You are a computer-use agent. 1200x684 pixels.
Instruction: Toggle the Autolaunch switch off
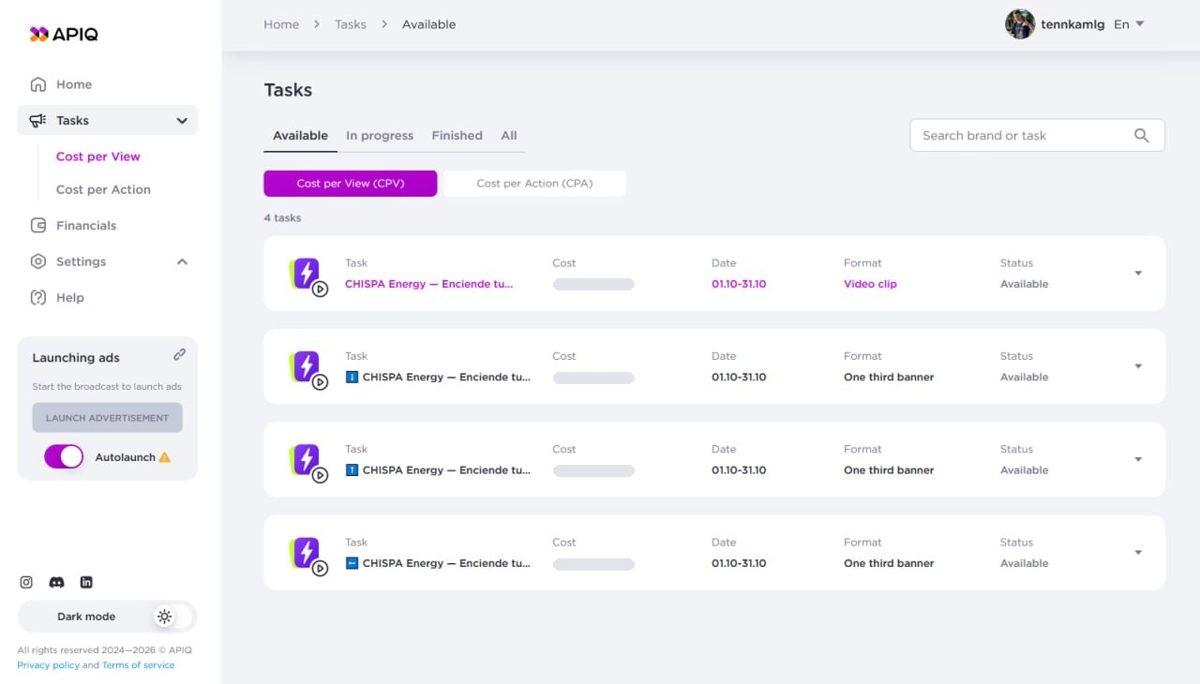pyautogui.click(x=64, y=456)
